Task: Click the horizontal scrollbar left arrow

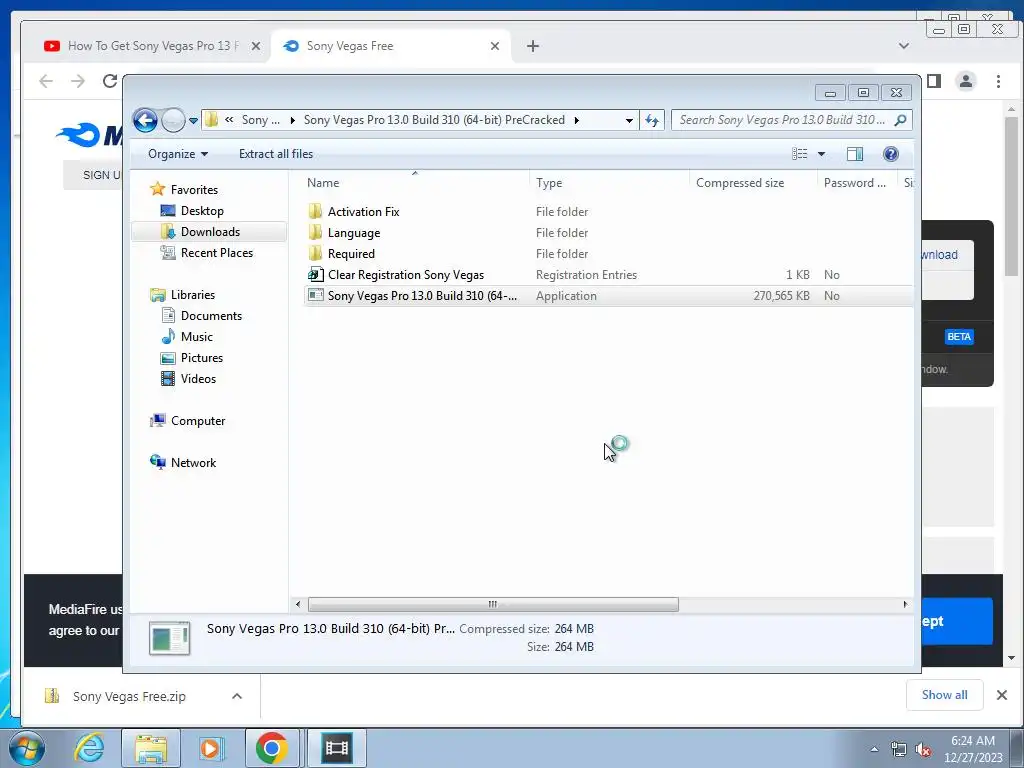Action: coord(298,604)
